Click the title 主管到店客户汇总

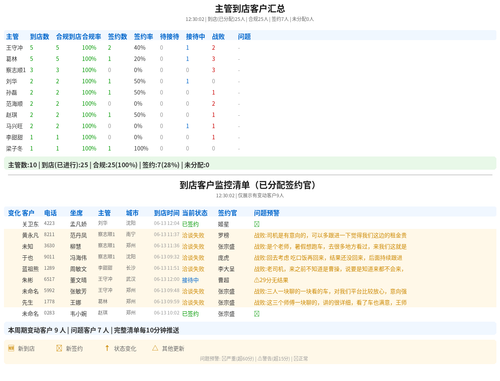tap(250, 8)
